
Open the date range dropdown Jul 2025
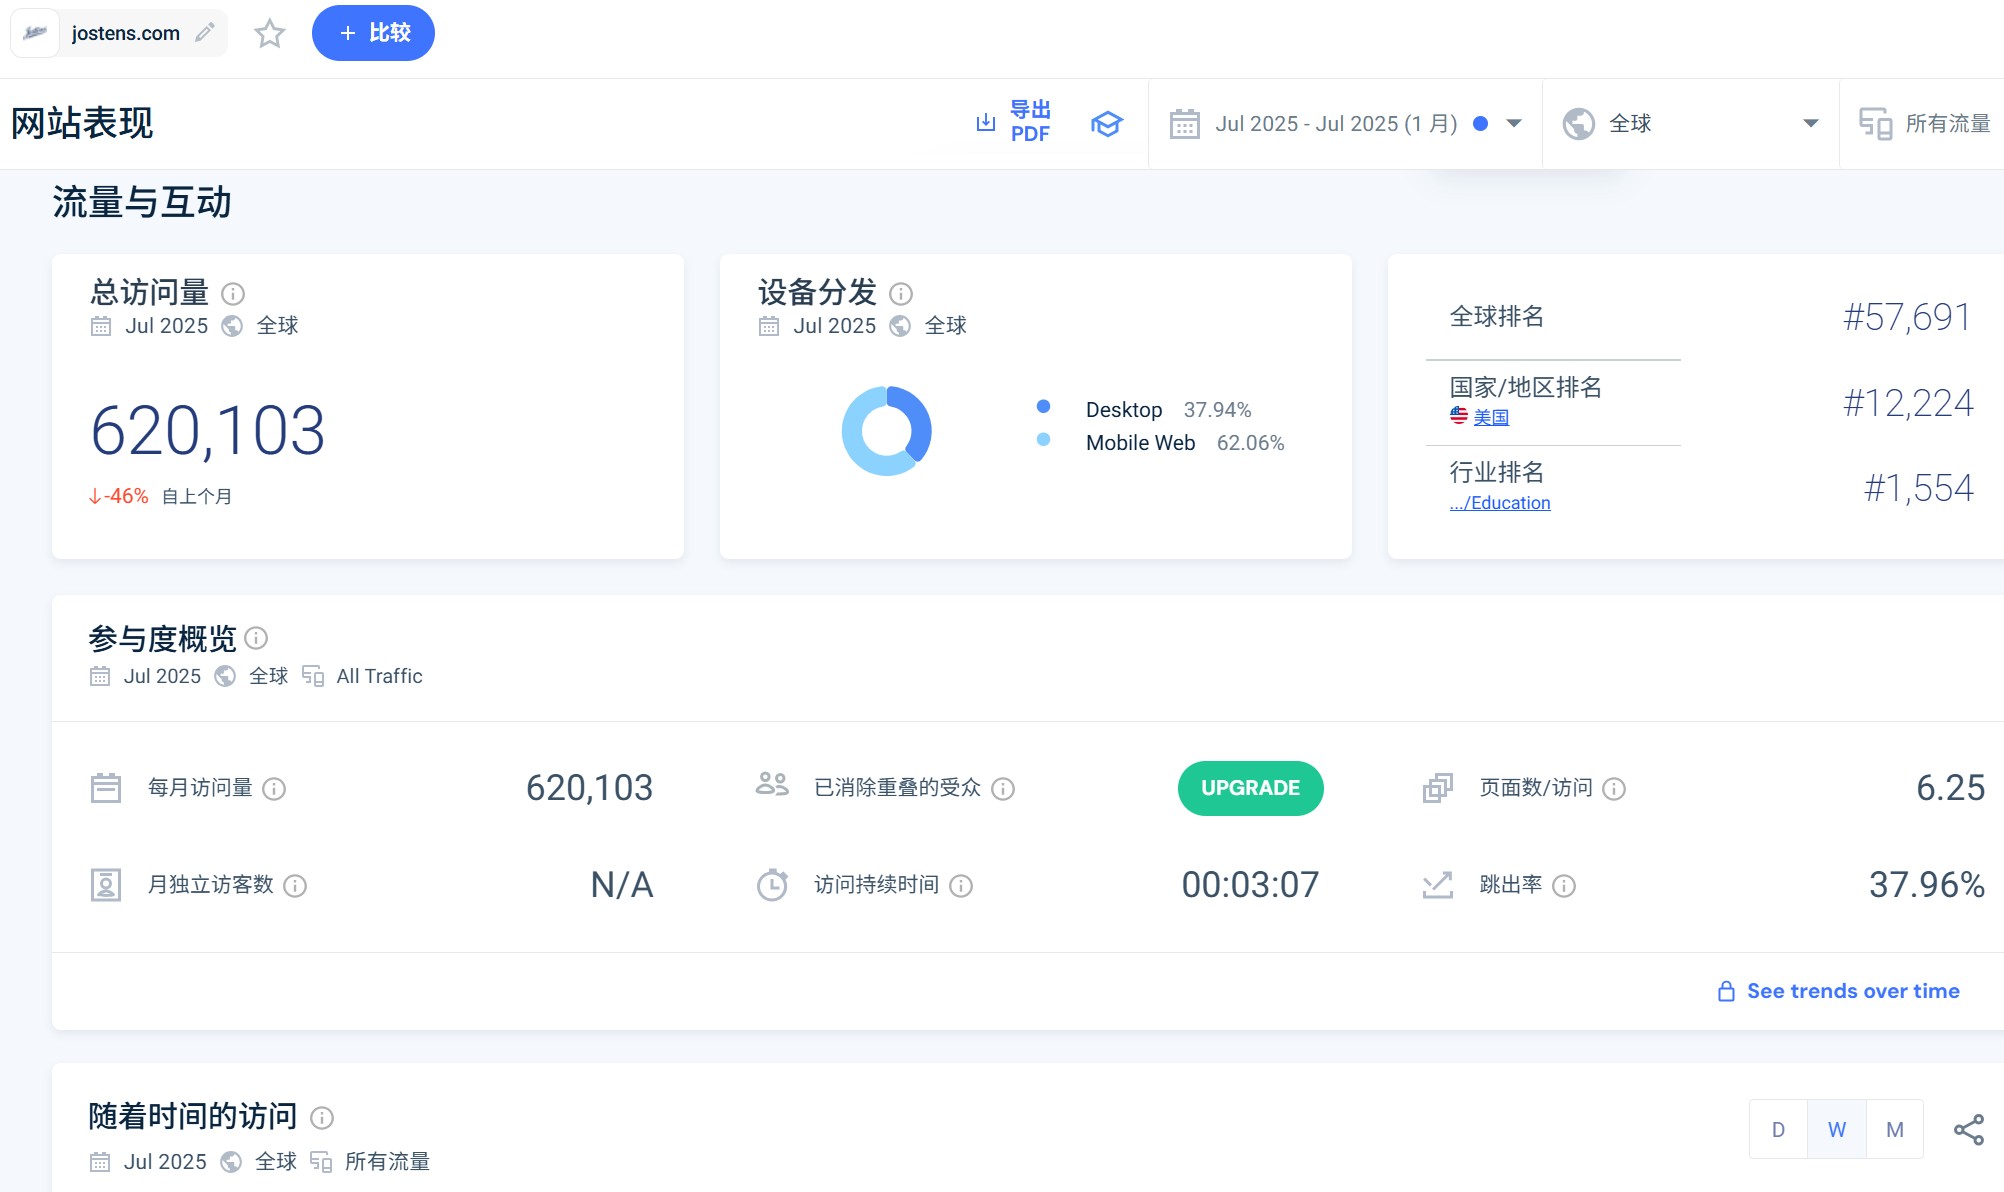coord(1345,124)
